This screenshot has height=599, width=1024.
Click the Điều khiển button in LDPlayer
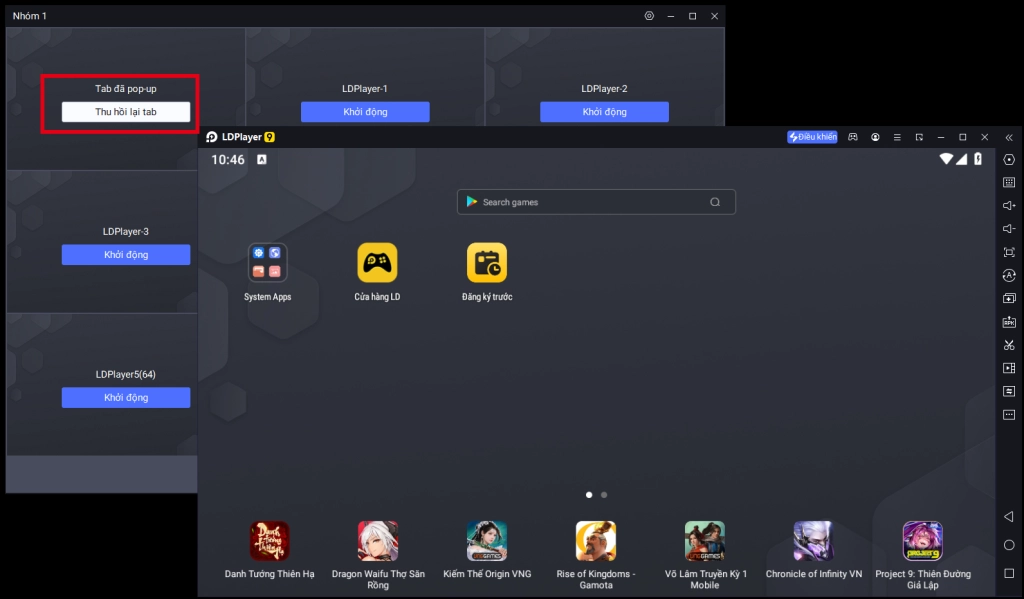(812, 137)
